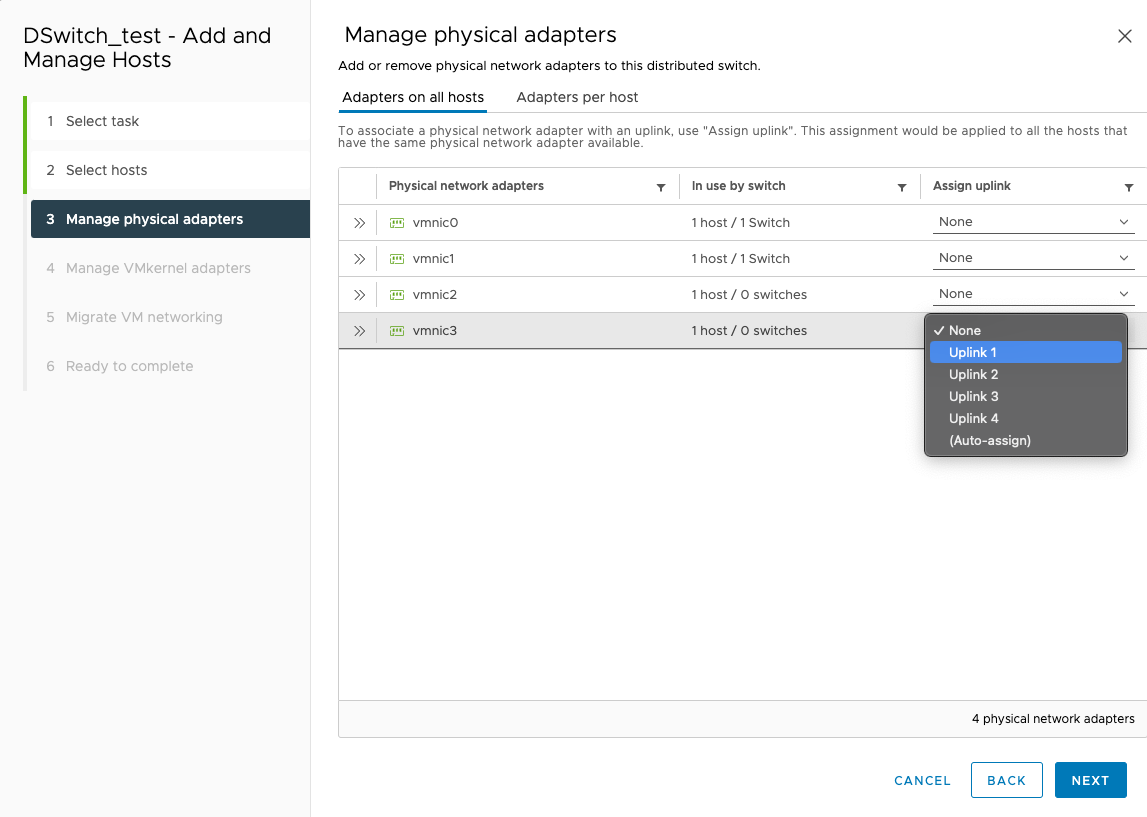Open the Assign uplink column filter
Image resolution: width=1147 pixels, height=817 pixels.
coord(1131,187)
